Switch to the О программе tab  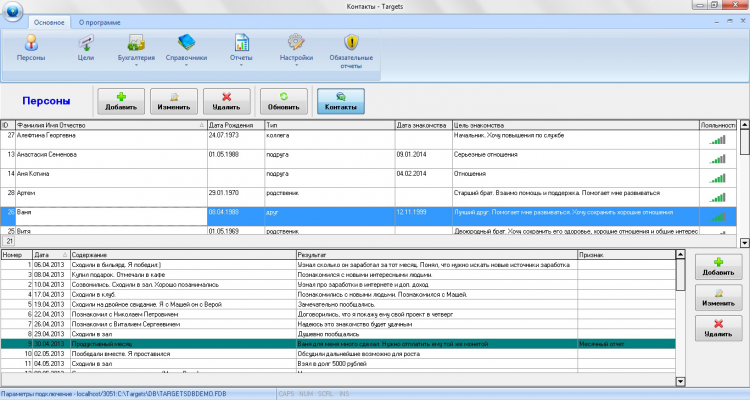pyautogui.click(x=99, y=22)
